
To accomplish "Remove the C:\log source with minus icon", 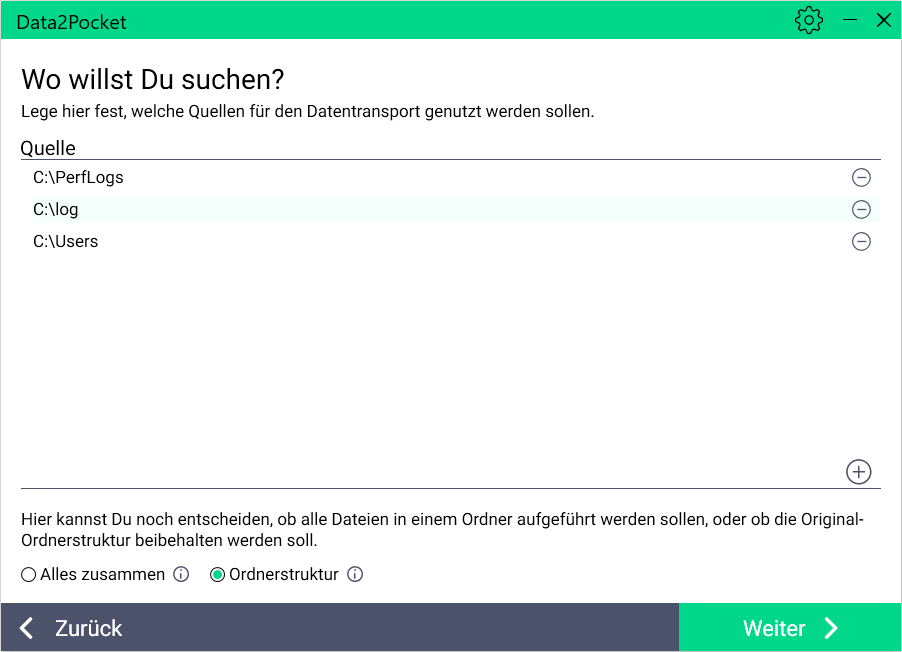I will tap(861, 210).
